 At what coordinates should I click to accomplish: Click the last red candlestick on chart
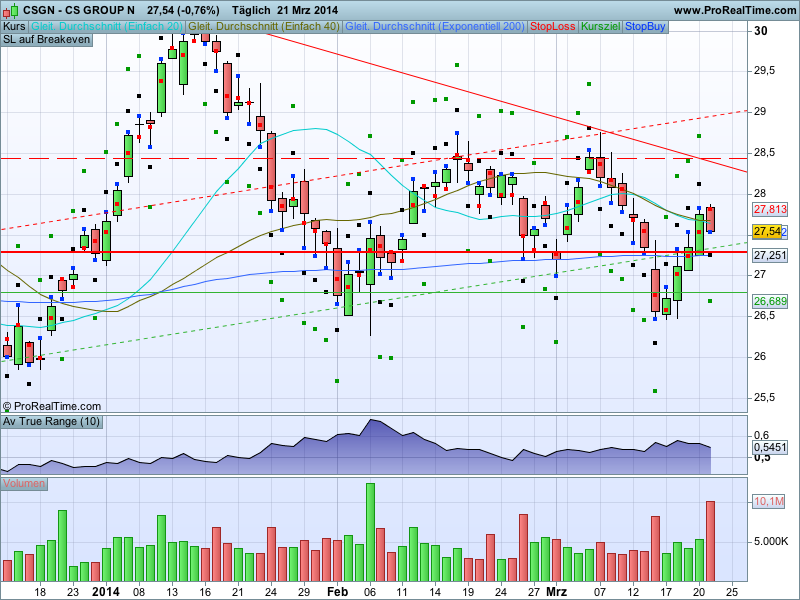[x=710, y=219]
